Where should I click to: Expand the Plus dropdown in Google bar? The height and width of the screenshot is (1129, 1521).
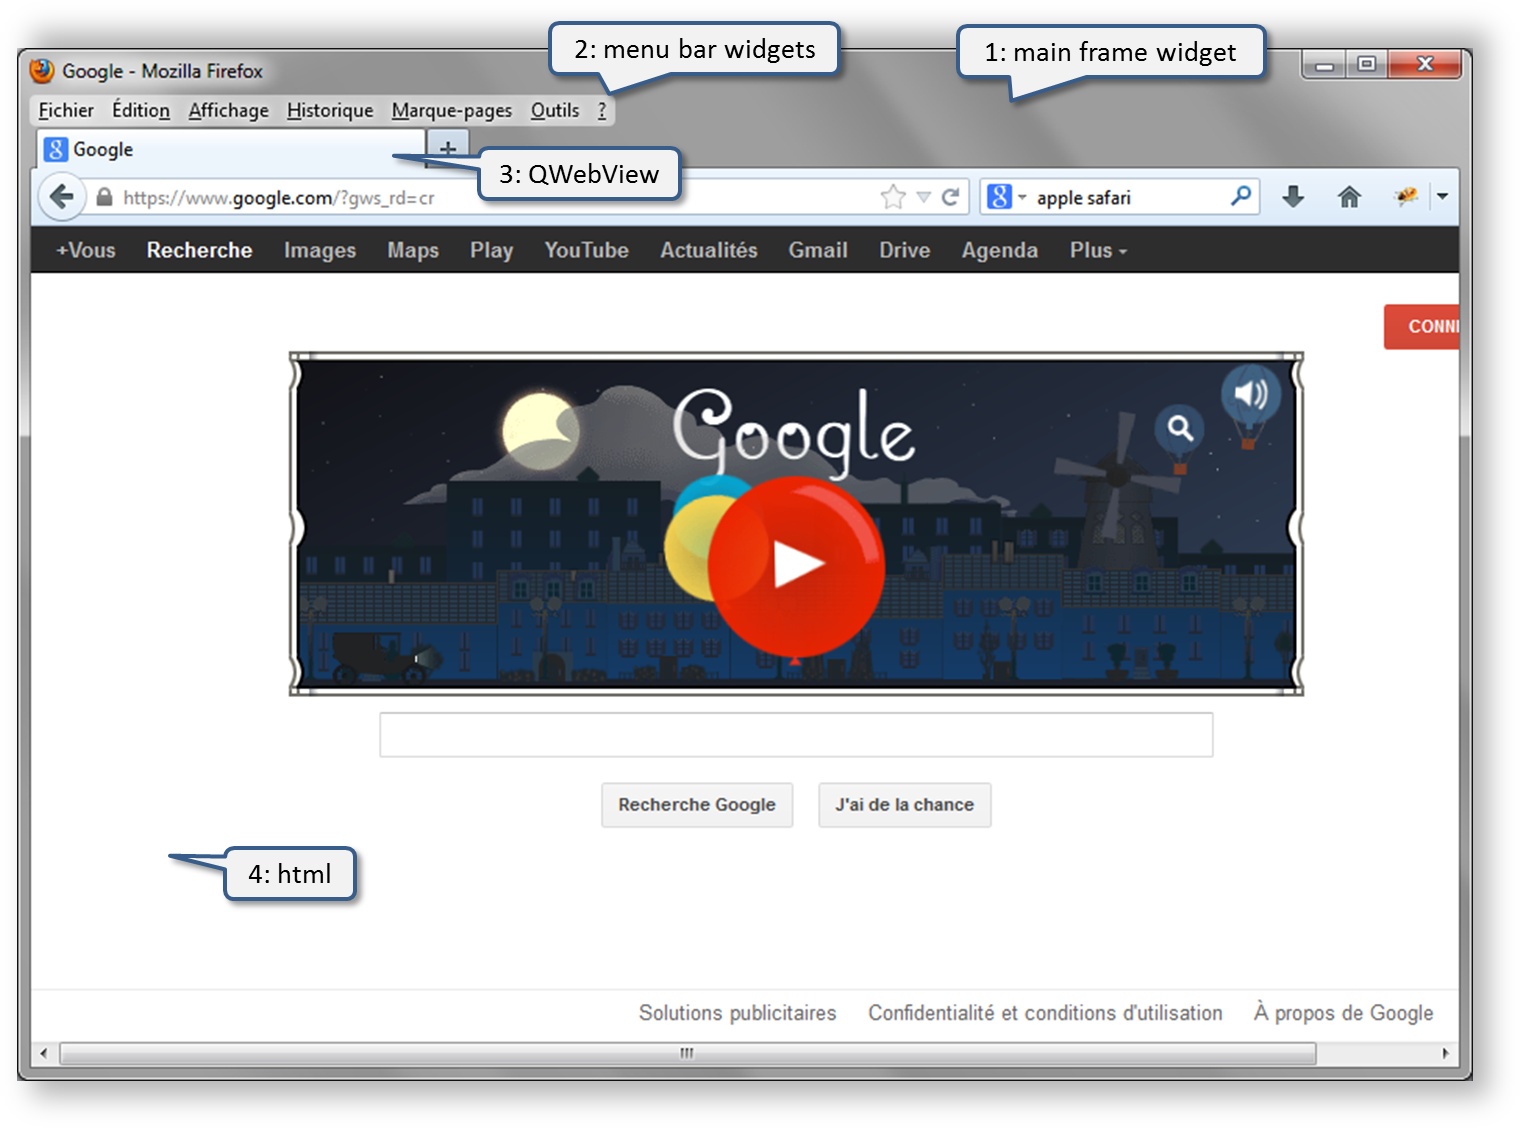click(1098, 250)
